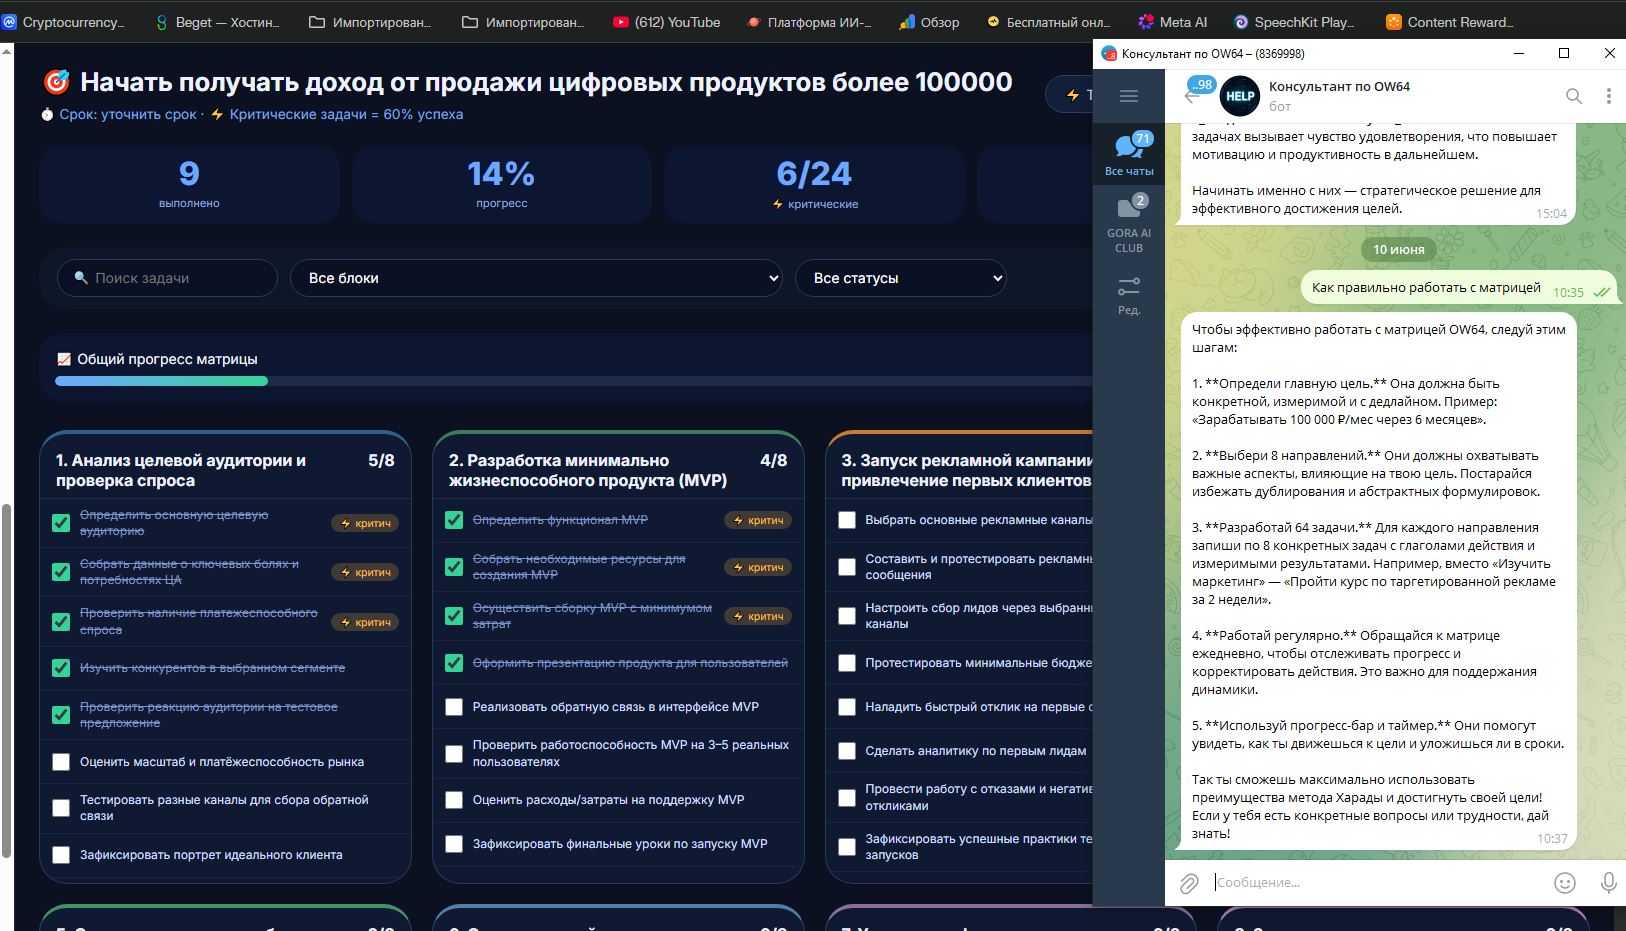This screenshot has width=1626, height=931.
Task: Open the YouTube bookmark in bookmarks bar
Action: point(666,22)
